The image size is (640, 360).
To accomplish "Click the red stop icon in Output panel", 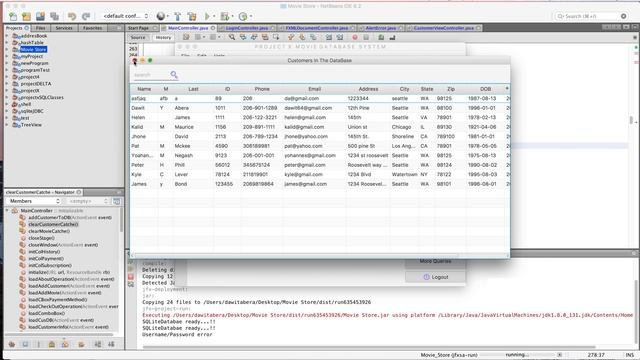I will coord(131,276).
